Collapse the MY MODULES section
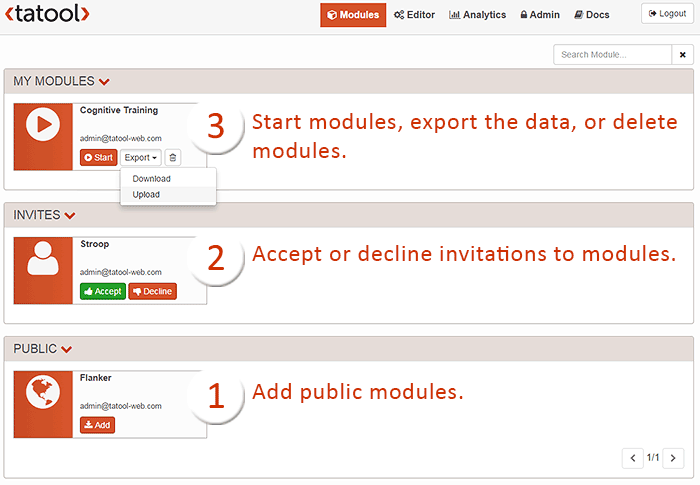Image resolution: width=700 pixels, height=485 pixels. (x=104, y=81)
